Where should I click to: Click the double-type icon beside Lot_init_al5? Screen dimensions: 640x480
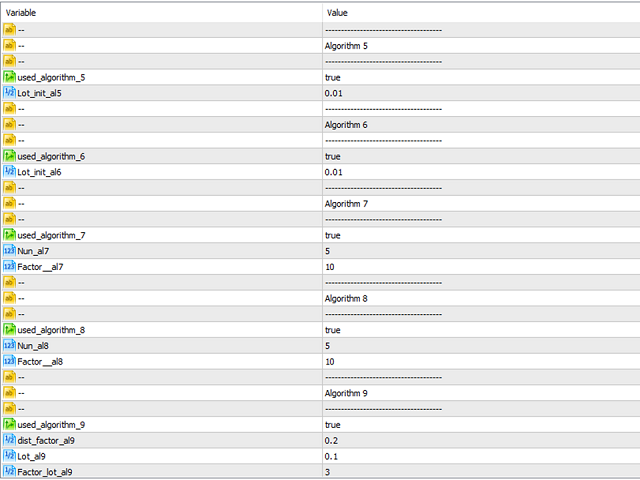point(9,93)
